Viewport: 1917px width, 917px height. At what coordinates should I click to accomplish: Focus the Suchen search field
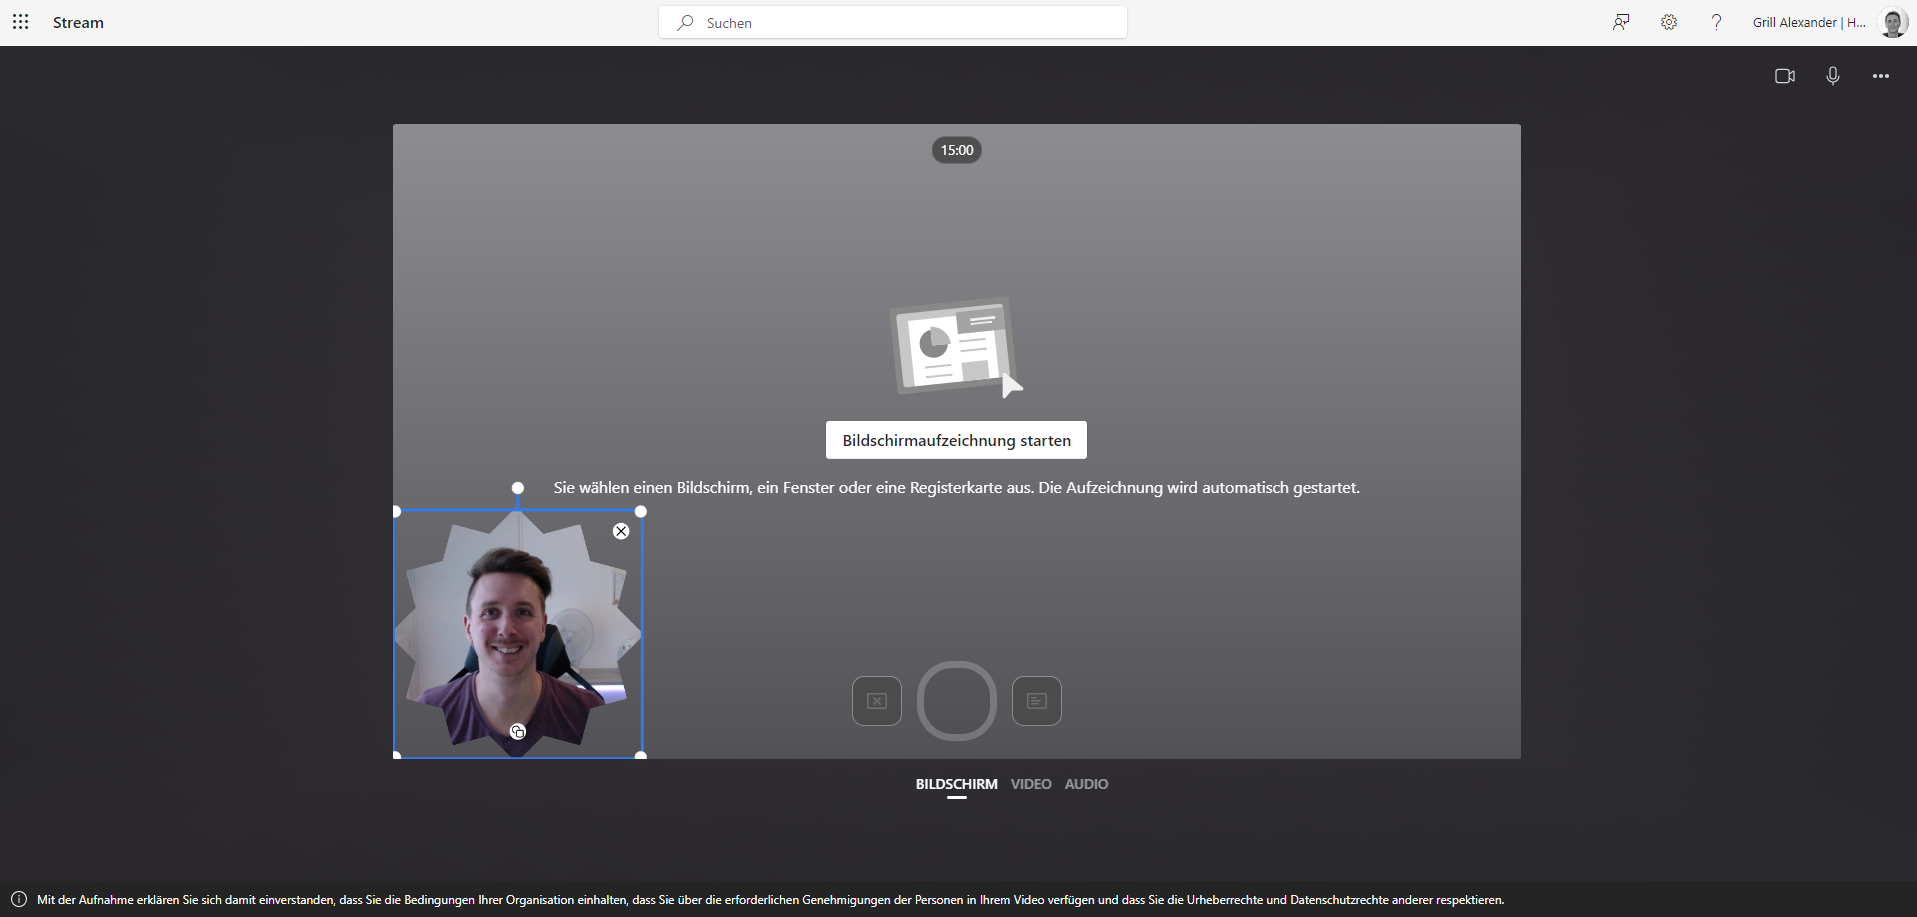click(892, 22)
